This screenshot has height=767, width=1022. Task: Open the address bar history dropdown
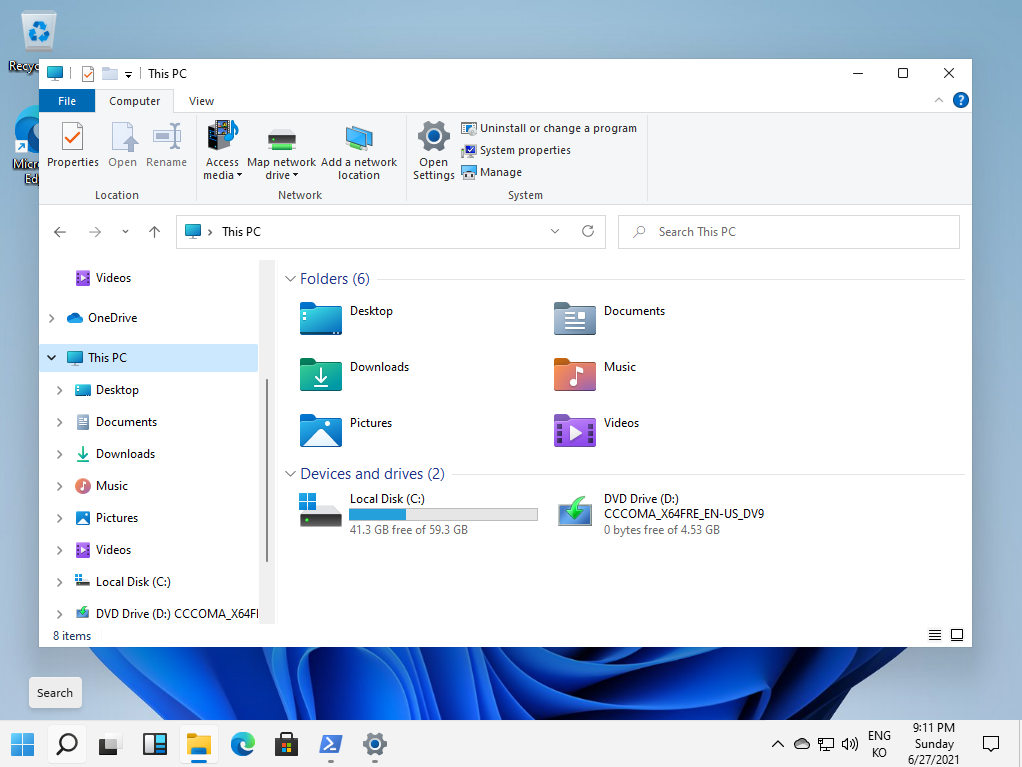click(x=555, y=231)
